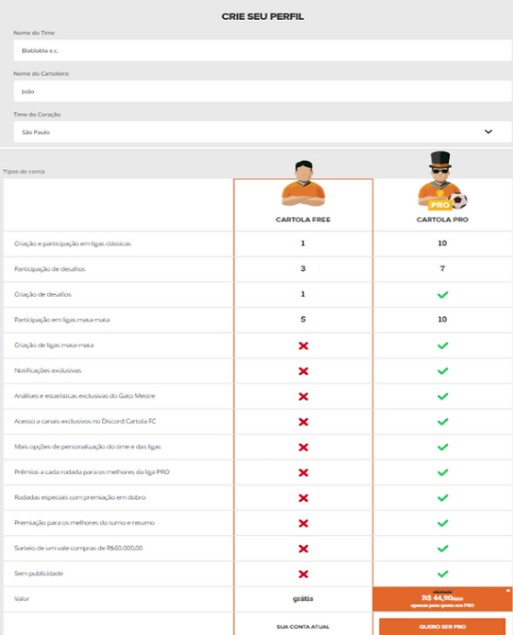Click the green check for Criação de desafios
This screenshot has height=635, width=513.
coord(443,294)
